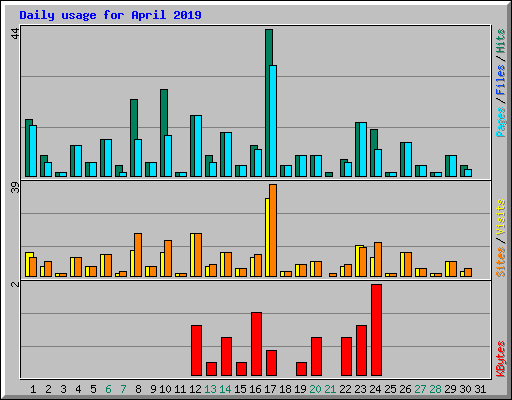Click the day 31 label on the x-axis
The height and width of the screenshot is (400, 512).
point(480,389)
